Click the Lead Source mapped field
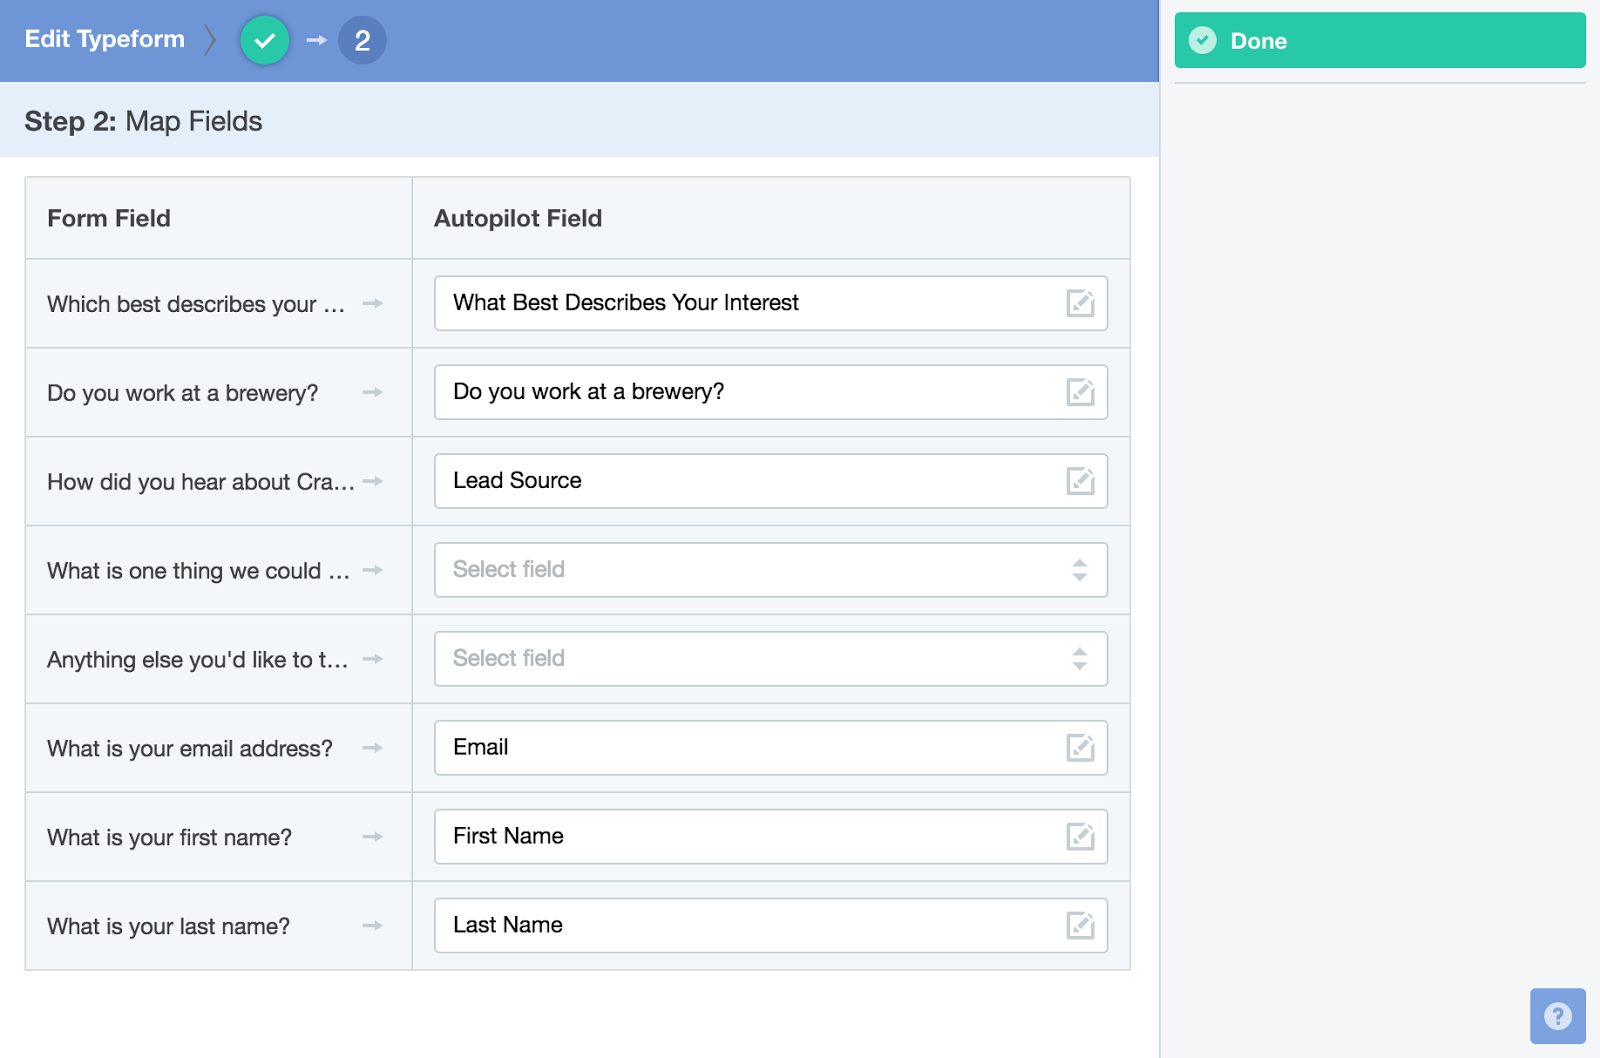This screenshot has height=1058, width=1600. click(771, 481)
